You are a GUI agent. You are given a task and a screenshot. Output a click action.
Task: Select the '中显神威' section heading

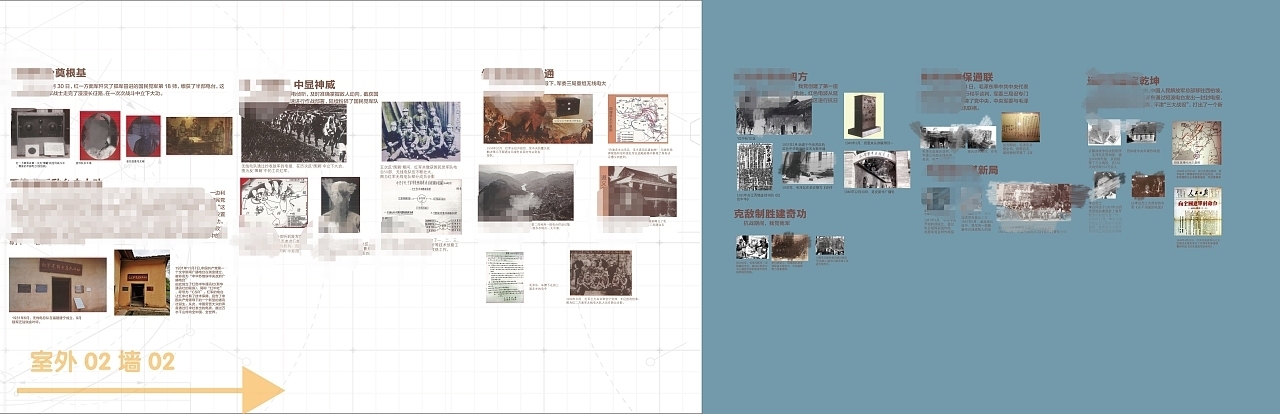[314, 84]
